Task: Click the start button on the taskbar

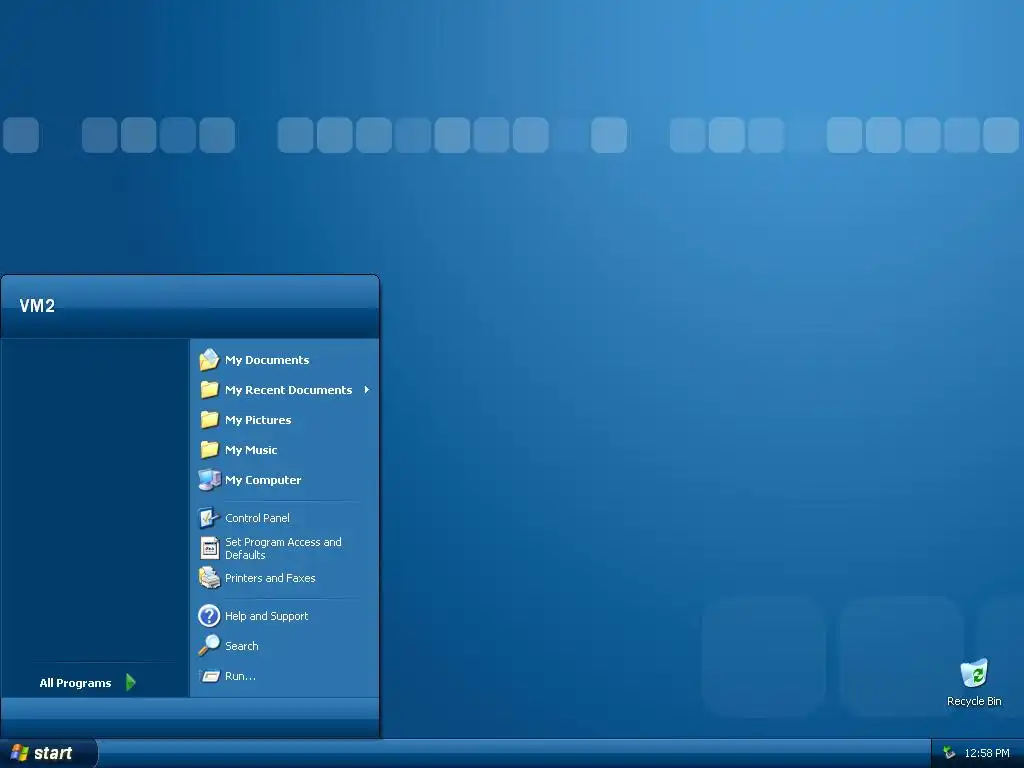Action: [48, 753]
